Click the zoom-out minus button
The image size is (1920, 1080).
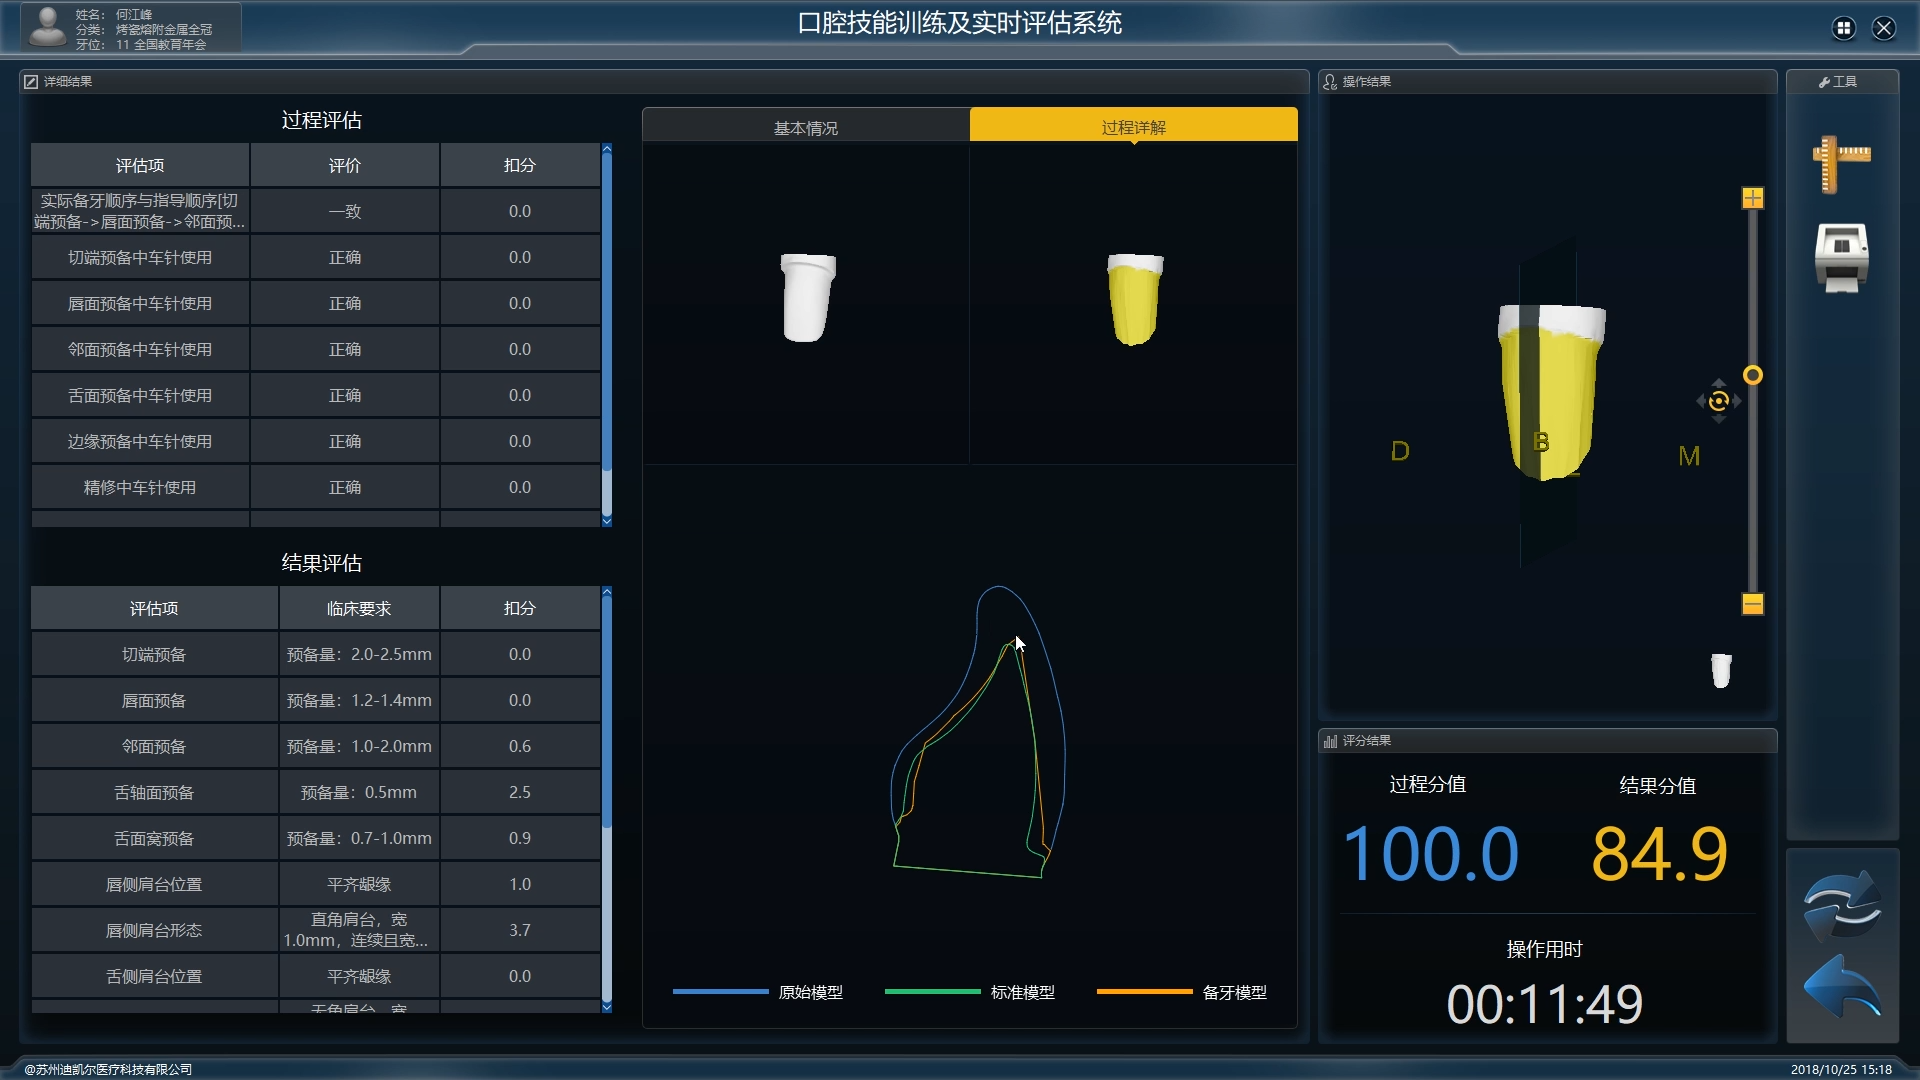[1752, 604]
